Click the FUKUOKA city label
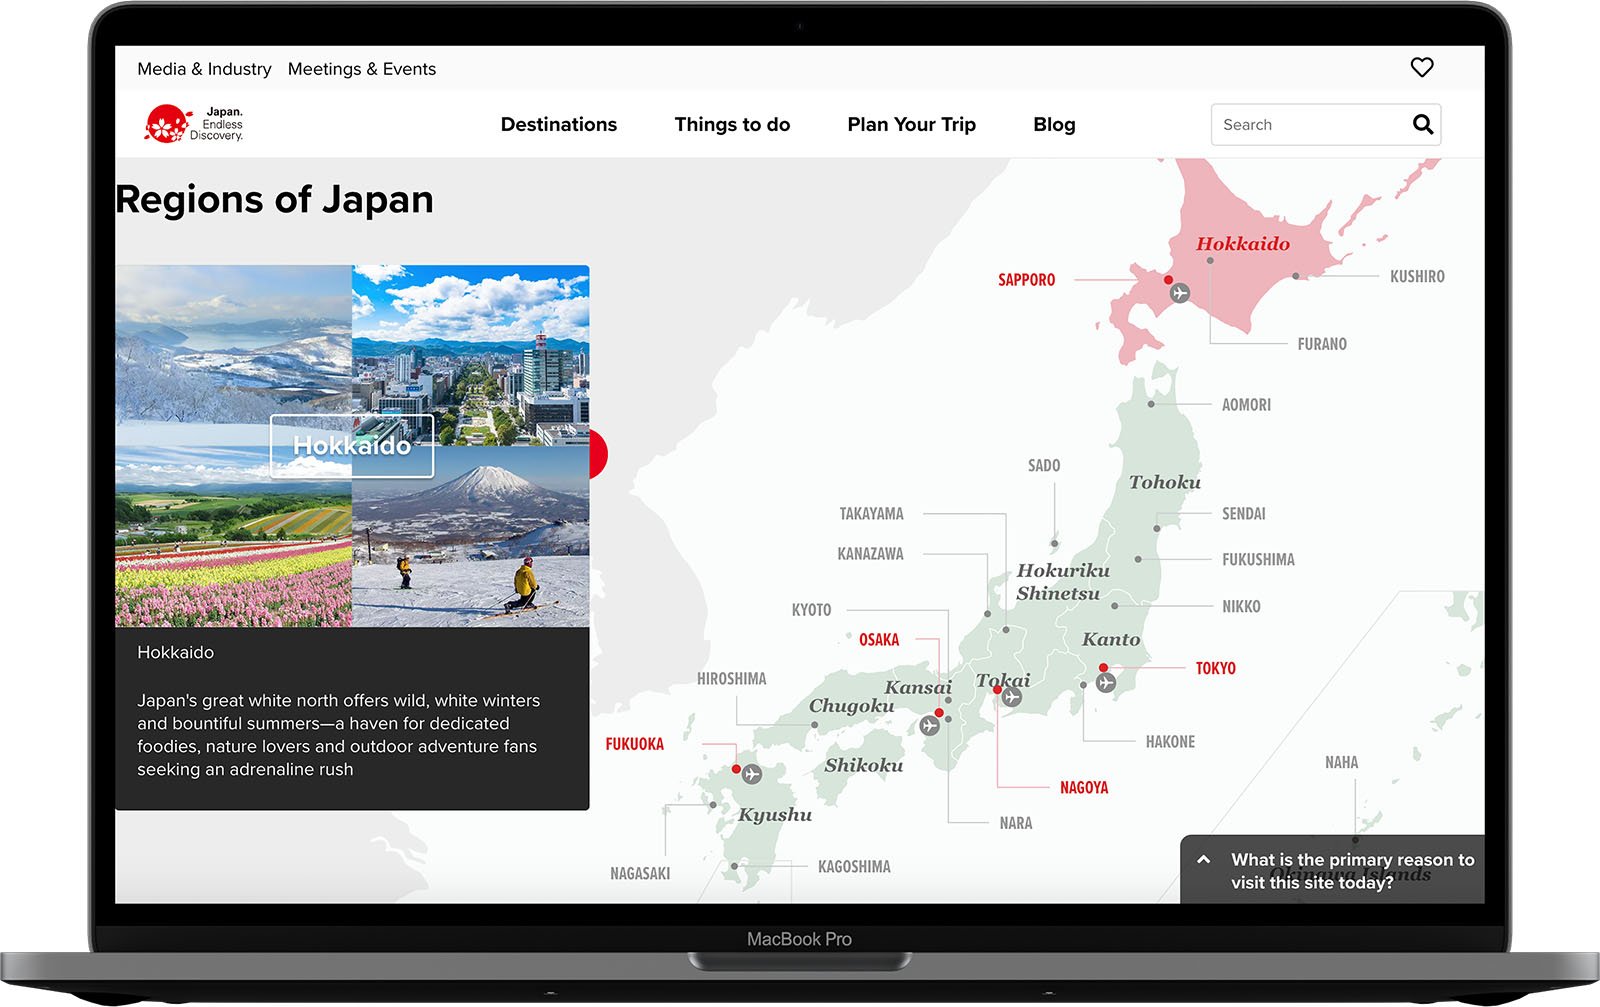Viewport: 1600px width, 1007px height. click(x=634, y=744)
